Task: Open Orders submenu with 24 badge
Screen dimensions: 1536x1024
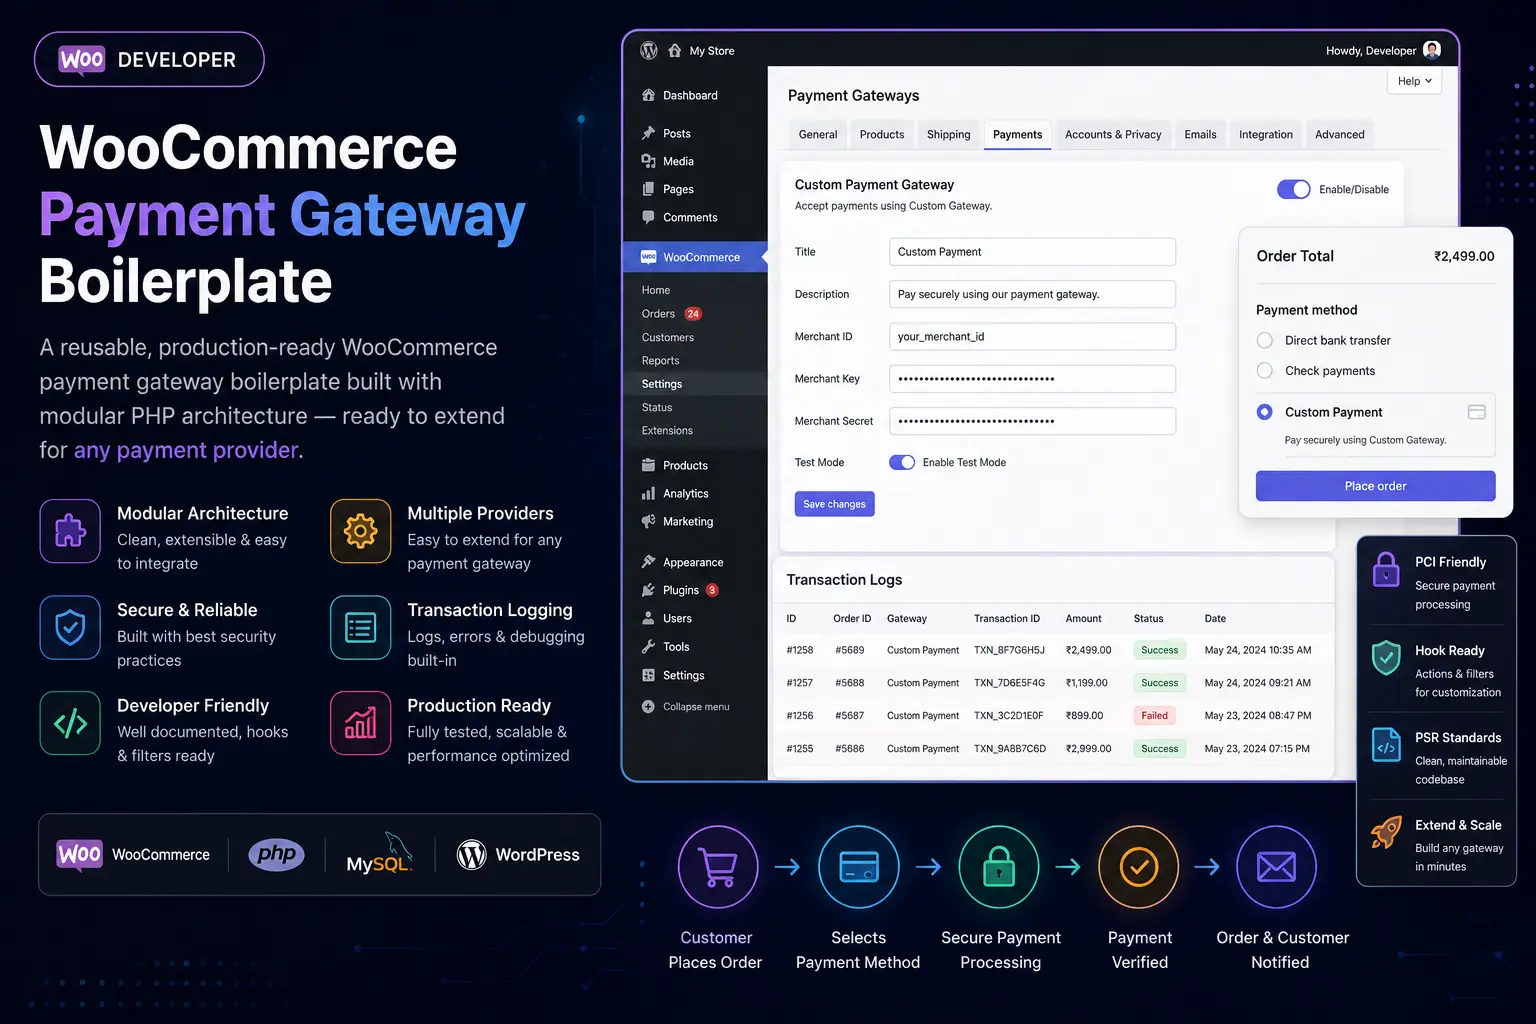Action: (672, 314)
